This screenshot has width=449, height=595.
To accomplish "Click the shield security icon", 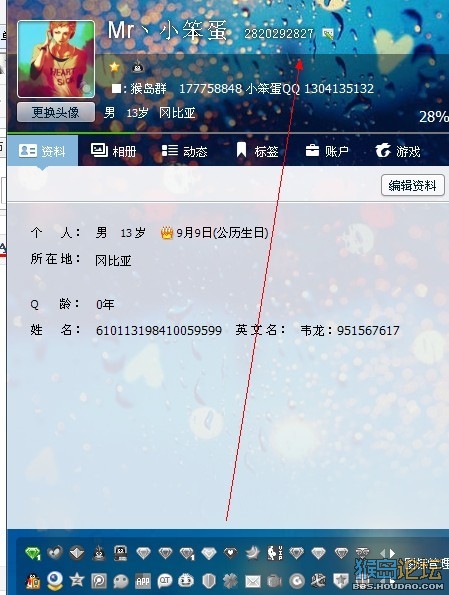I will click(x=209, y=581).
